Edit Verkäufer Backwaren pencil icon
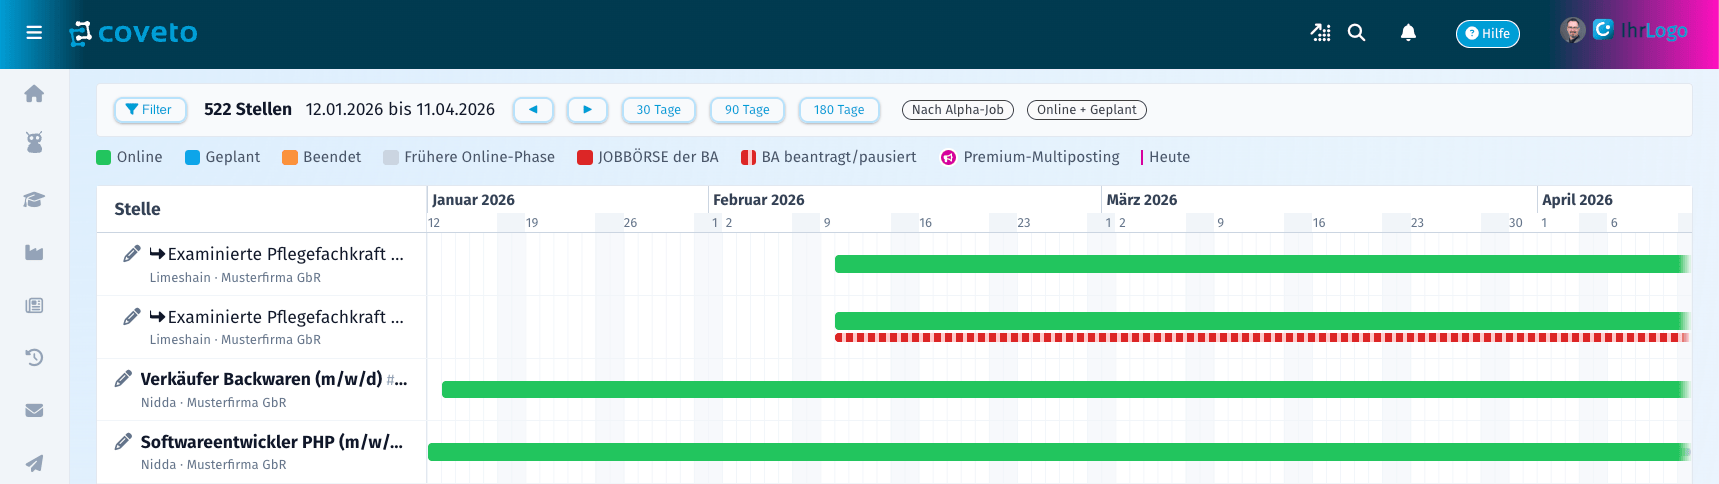This screenshot has height=484, width=1719. tap(123, 379)
